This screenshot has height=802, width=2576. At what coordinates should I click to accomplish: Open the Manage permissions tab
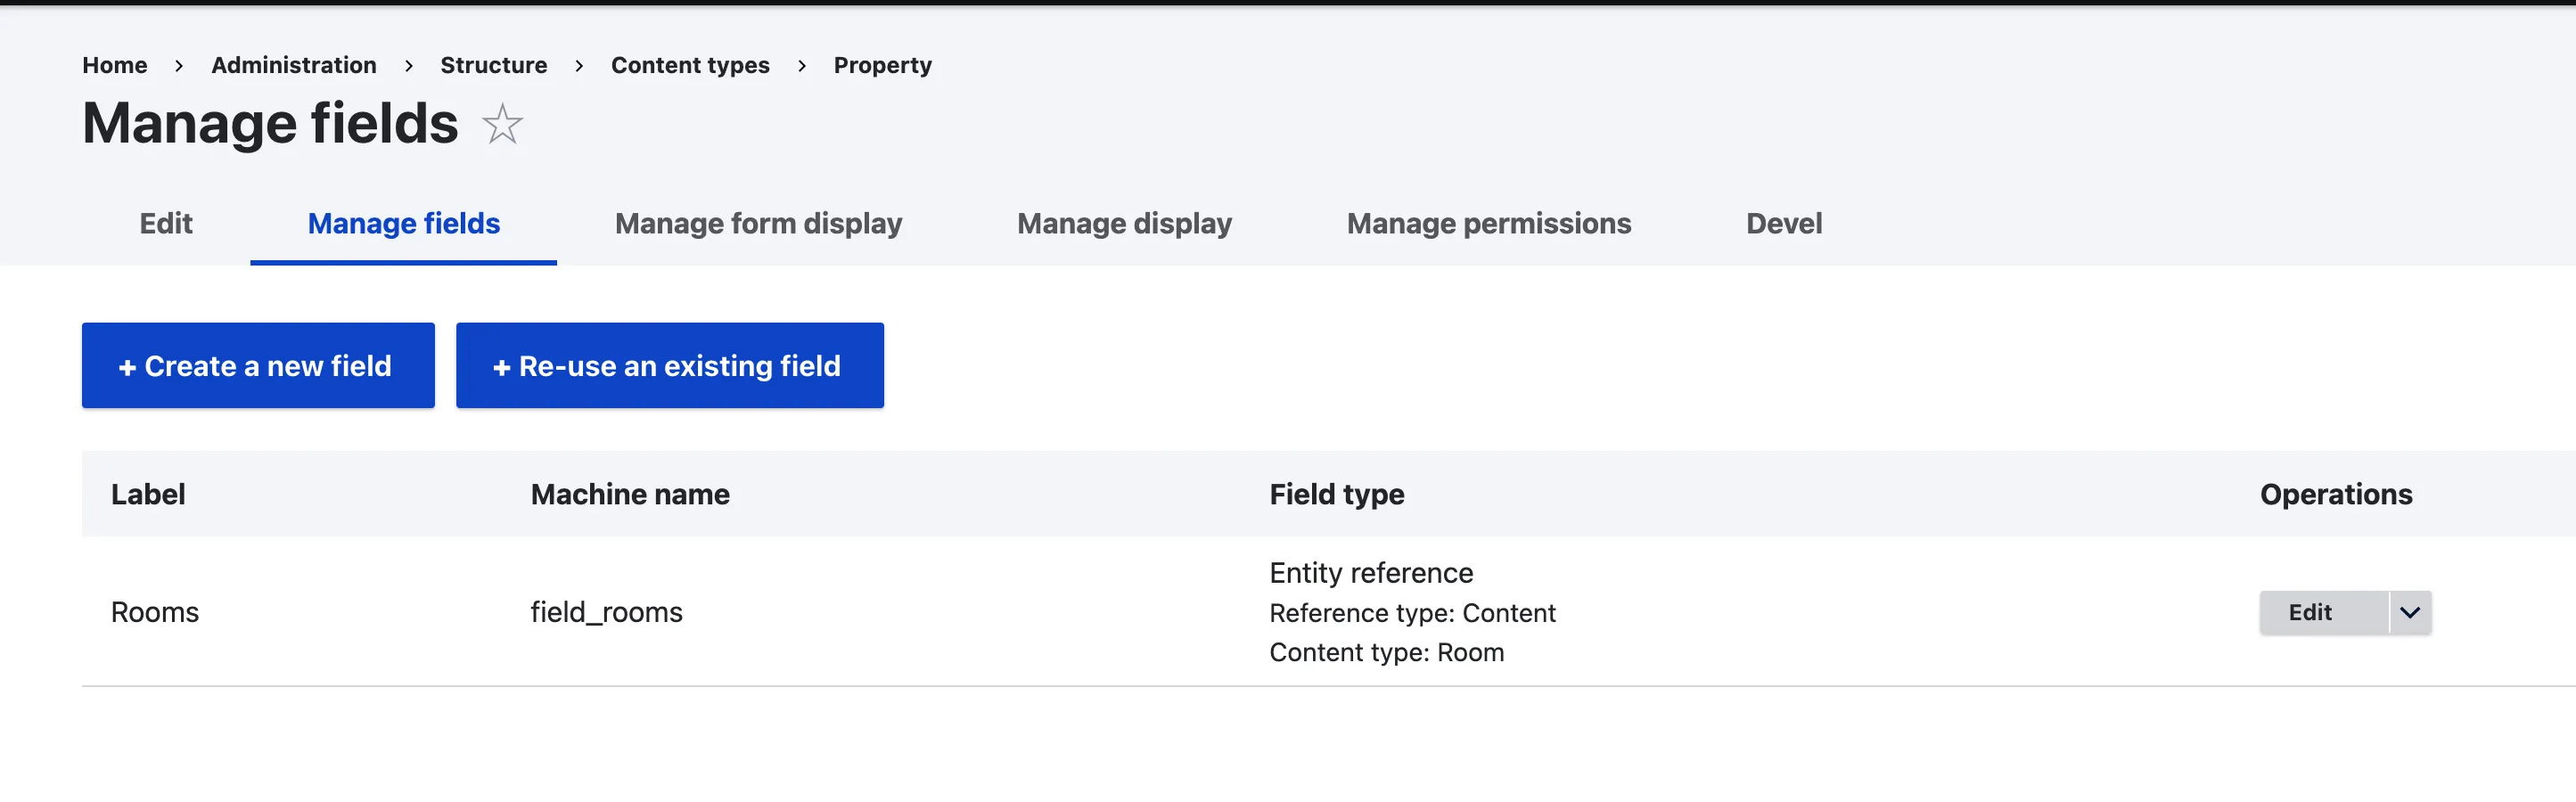coord(1488,223)
